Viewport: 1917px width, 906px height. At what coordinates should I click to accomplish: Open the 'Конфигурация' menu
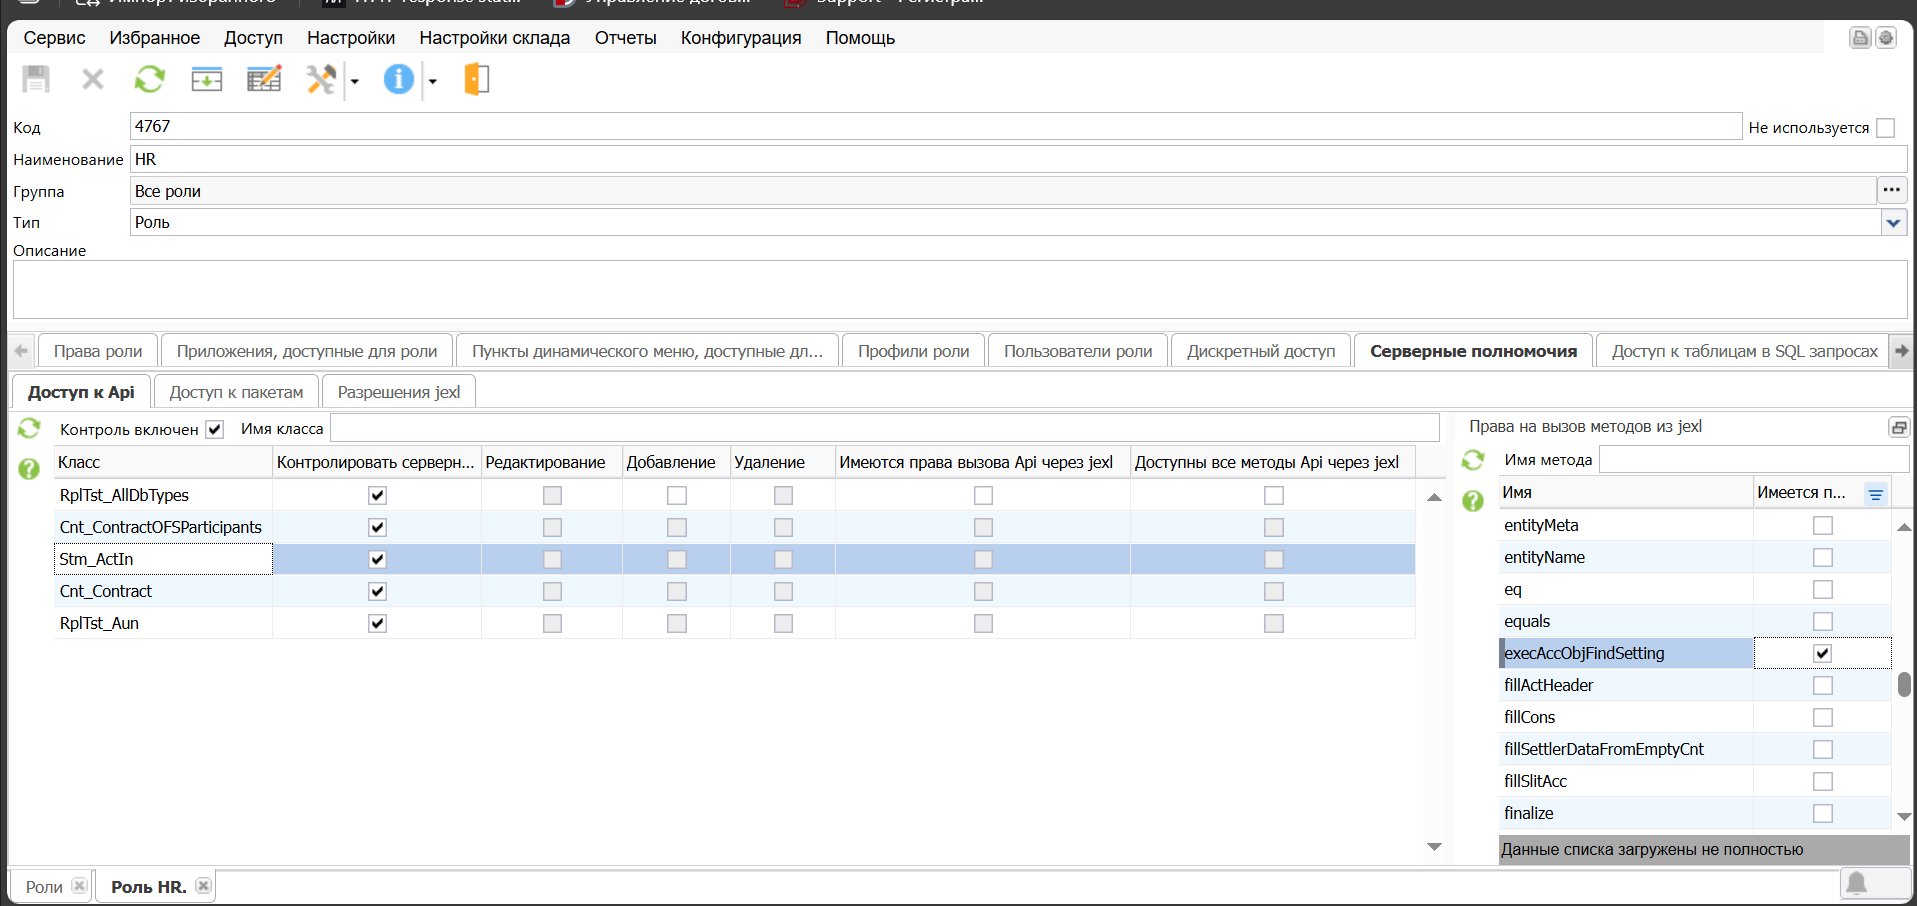tap(740, 38)
